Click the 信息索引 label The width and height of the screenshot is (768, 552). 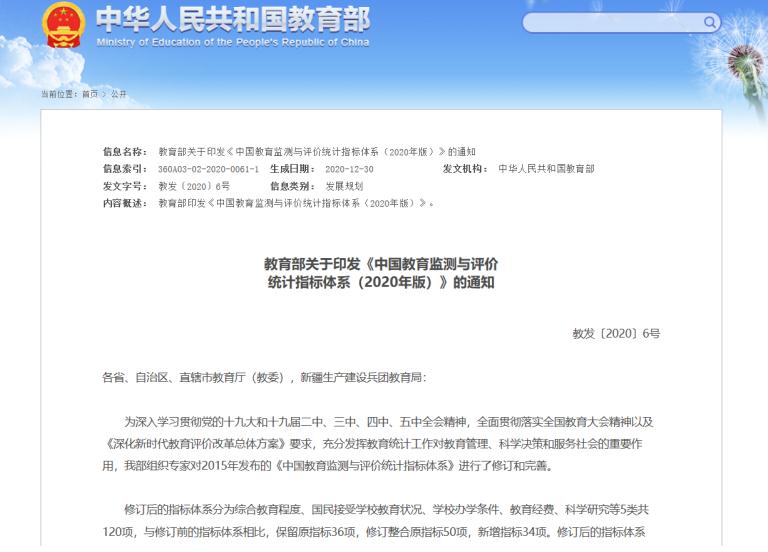pos(125,169)
